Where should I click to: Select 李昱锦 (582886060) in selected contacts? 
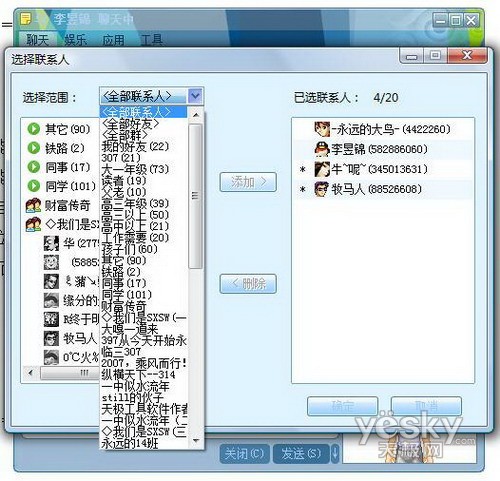(x=383, y=149)
